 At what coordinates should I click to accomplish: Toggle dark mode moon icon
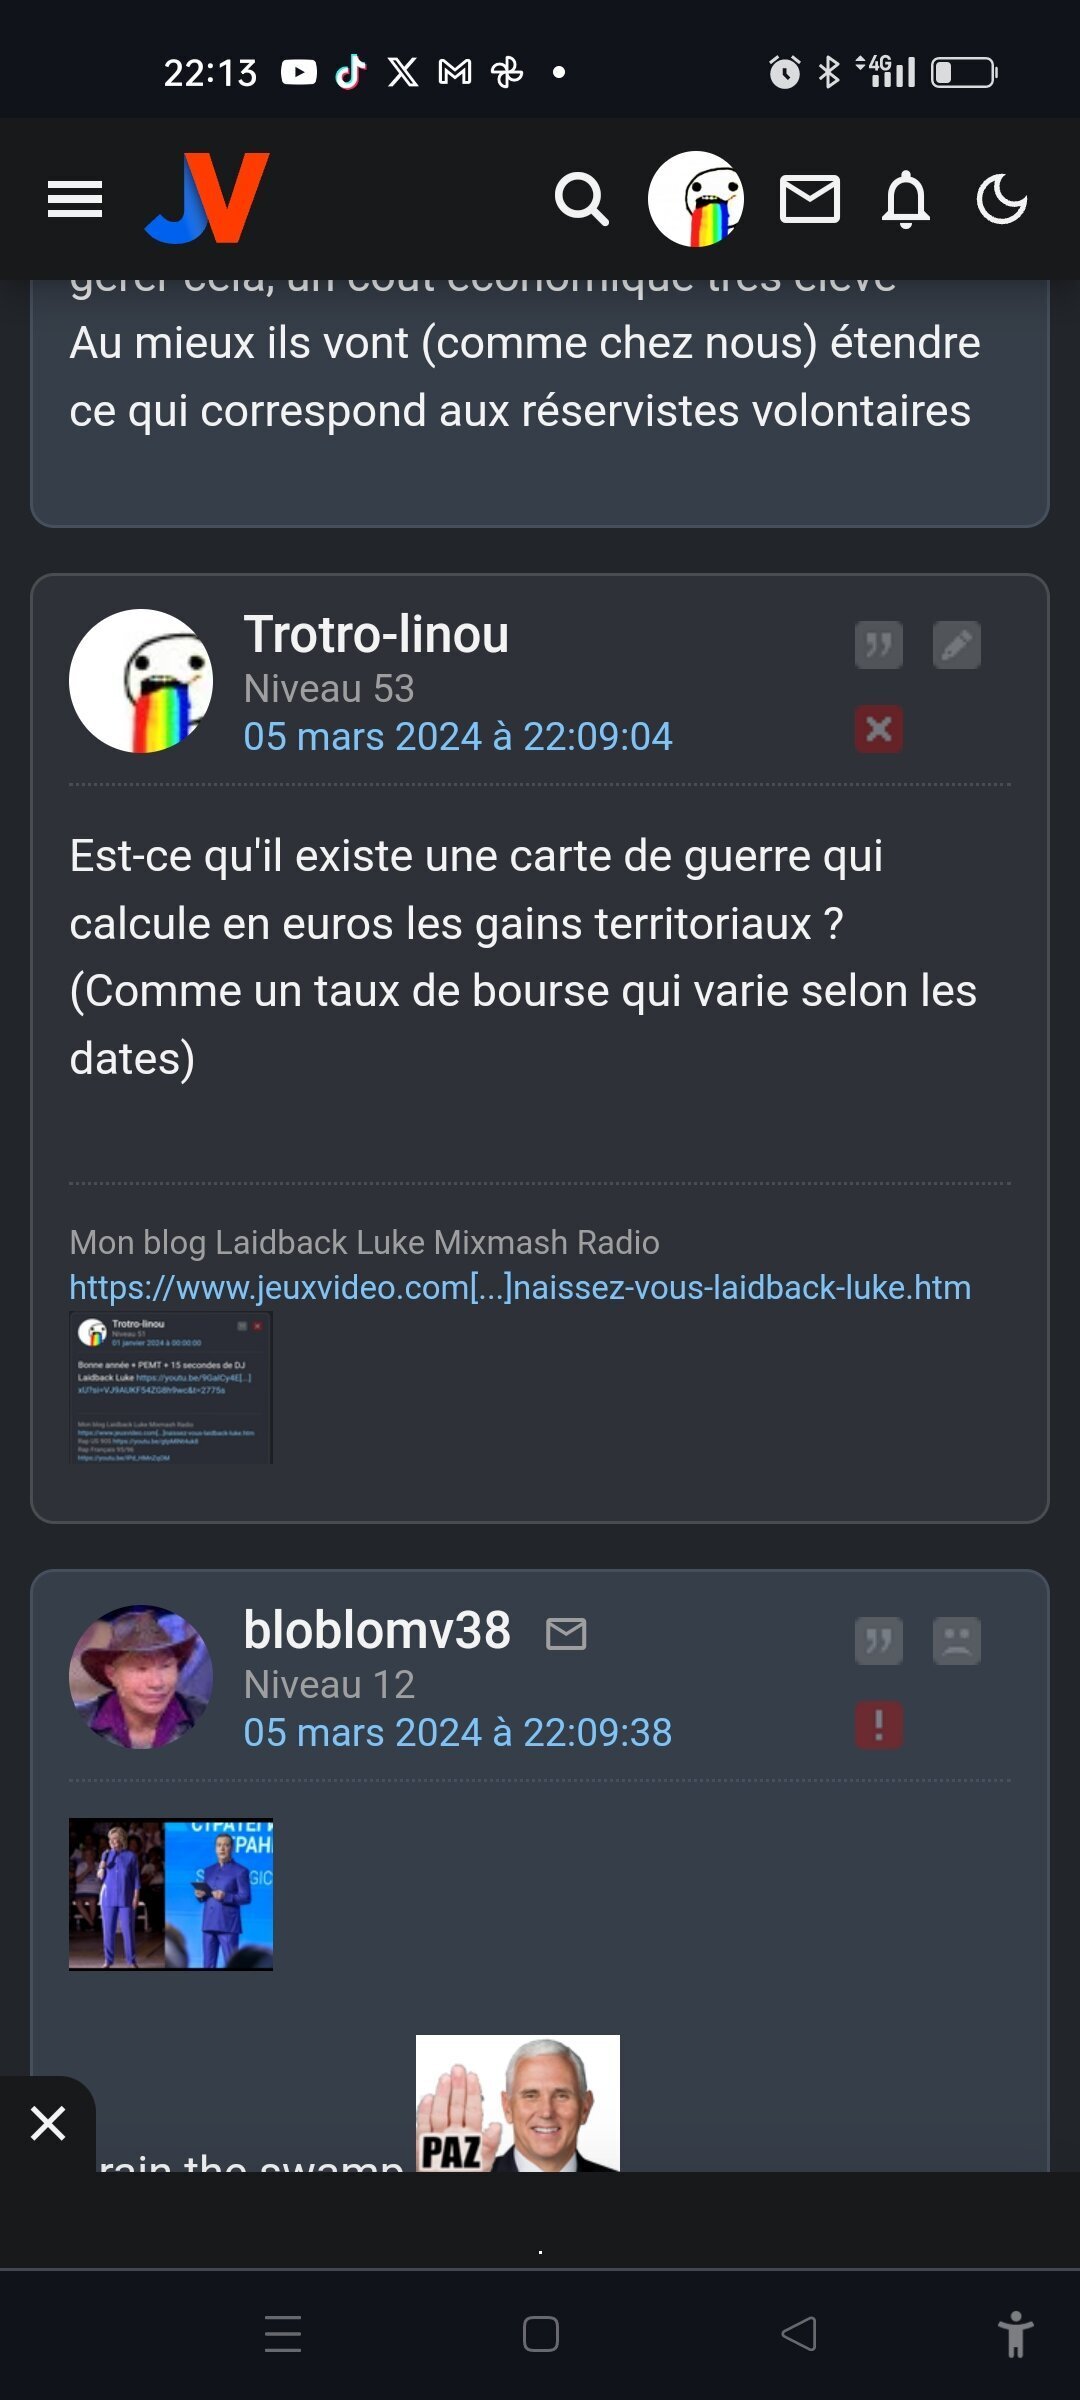(x=1002, y=199)
